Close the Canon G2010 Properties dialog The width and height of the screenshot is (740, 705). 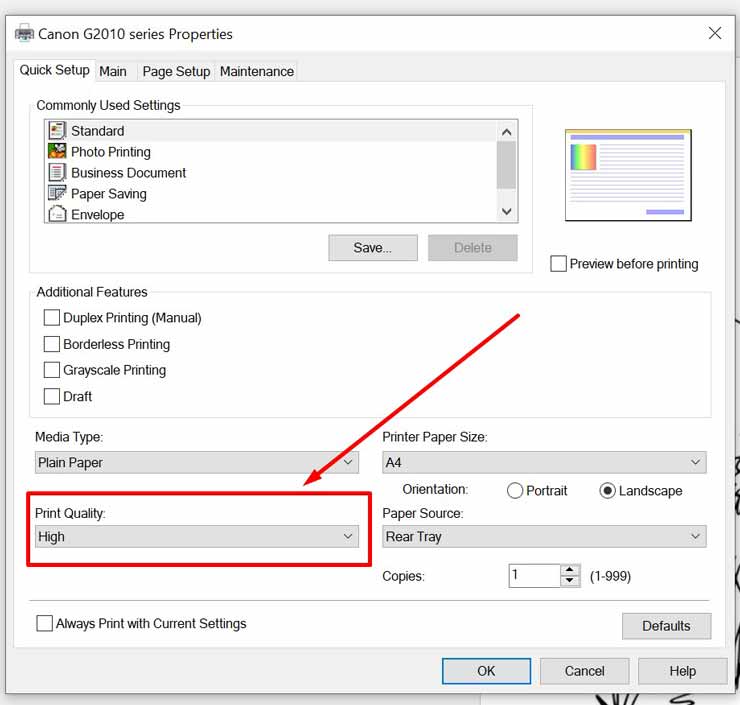(715, 33)
